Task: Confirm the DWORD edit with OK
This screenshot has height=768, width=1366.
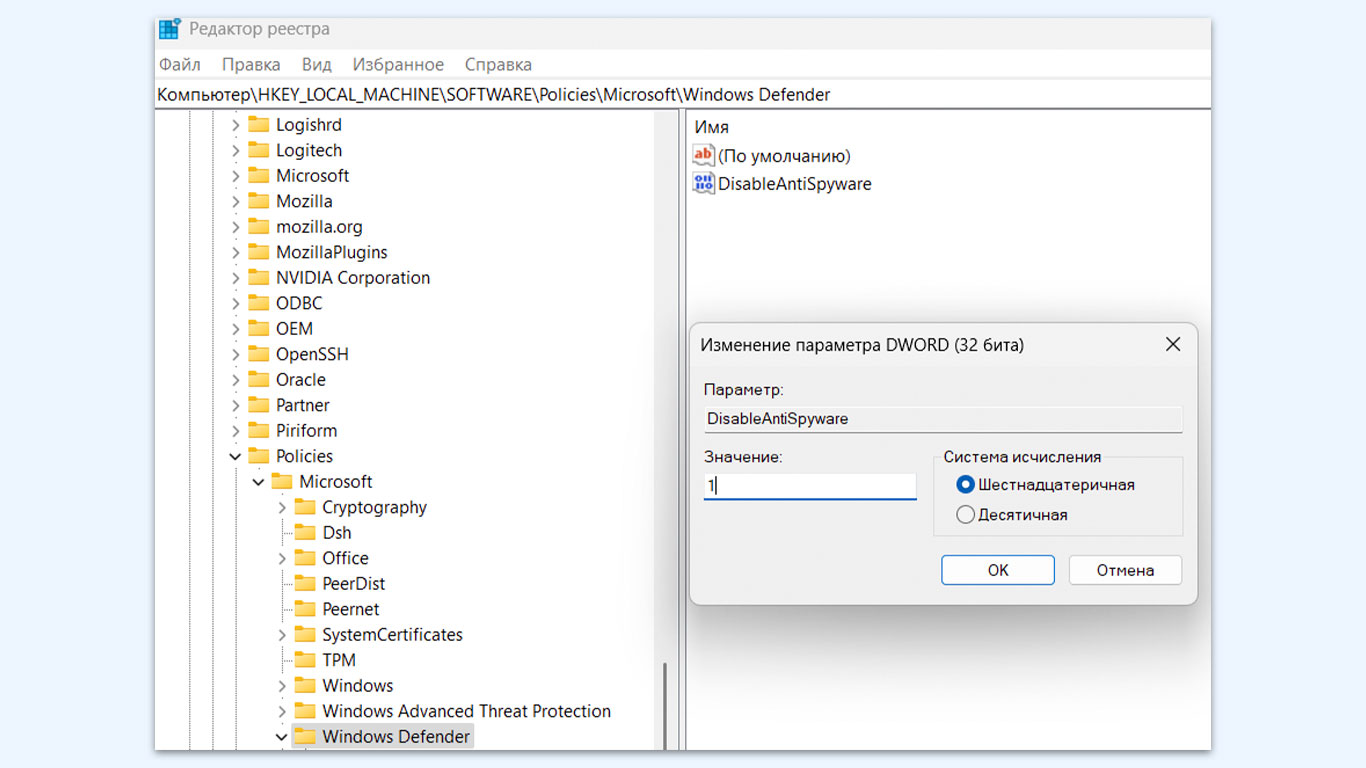Action: coord(998,570)
